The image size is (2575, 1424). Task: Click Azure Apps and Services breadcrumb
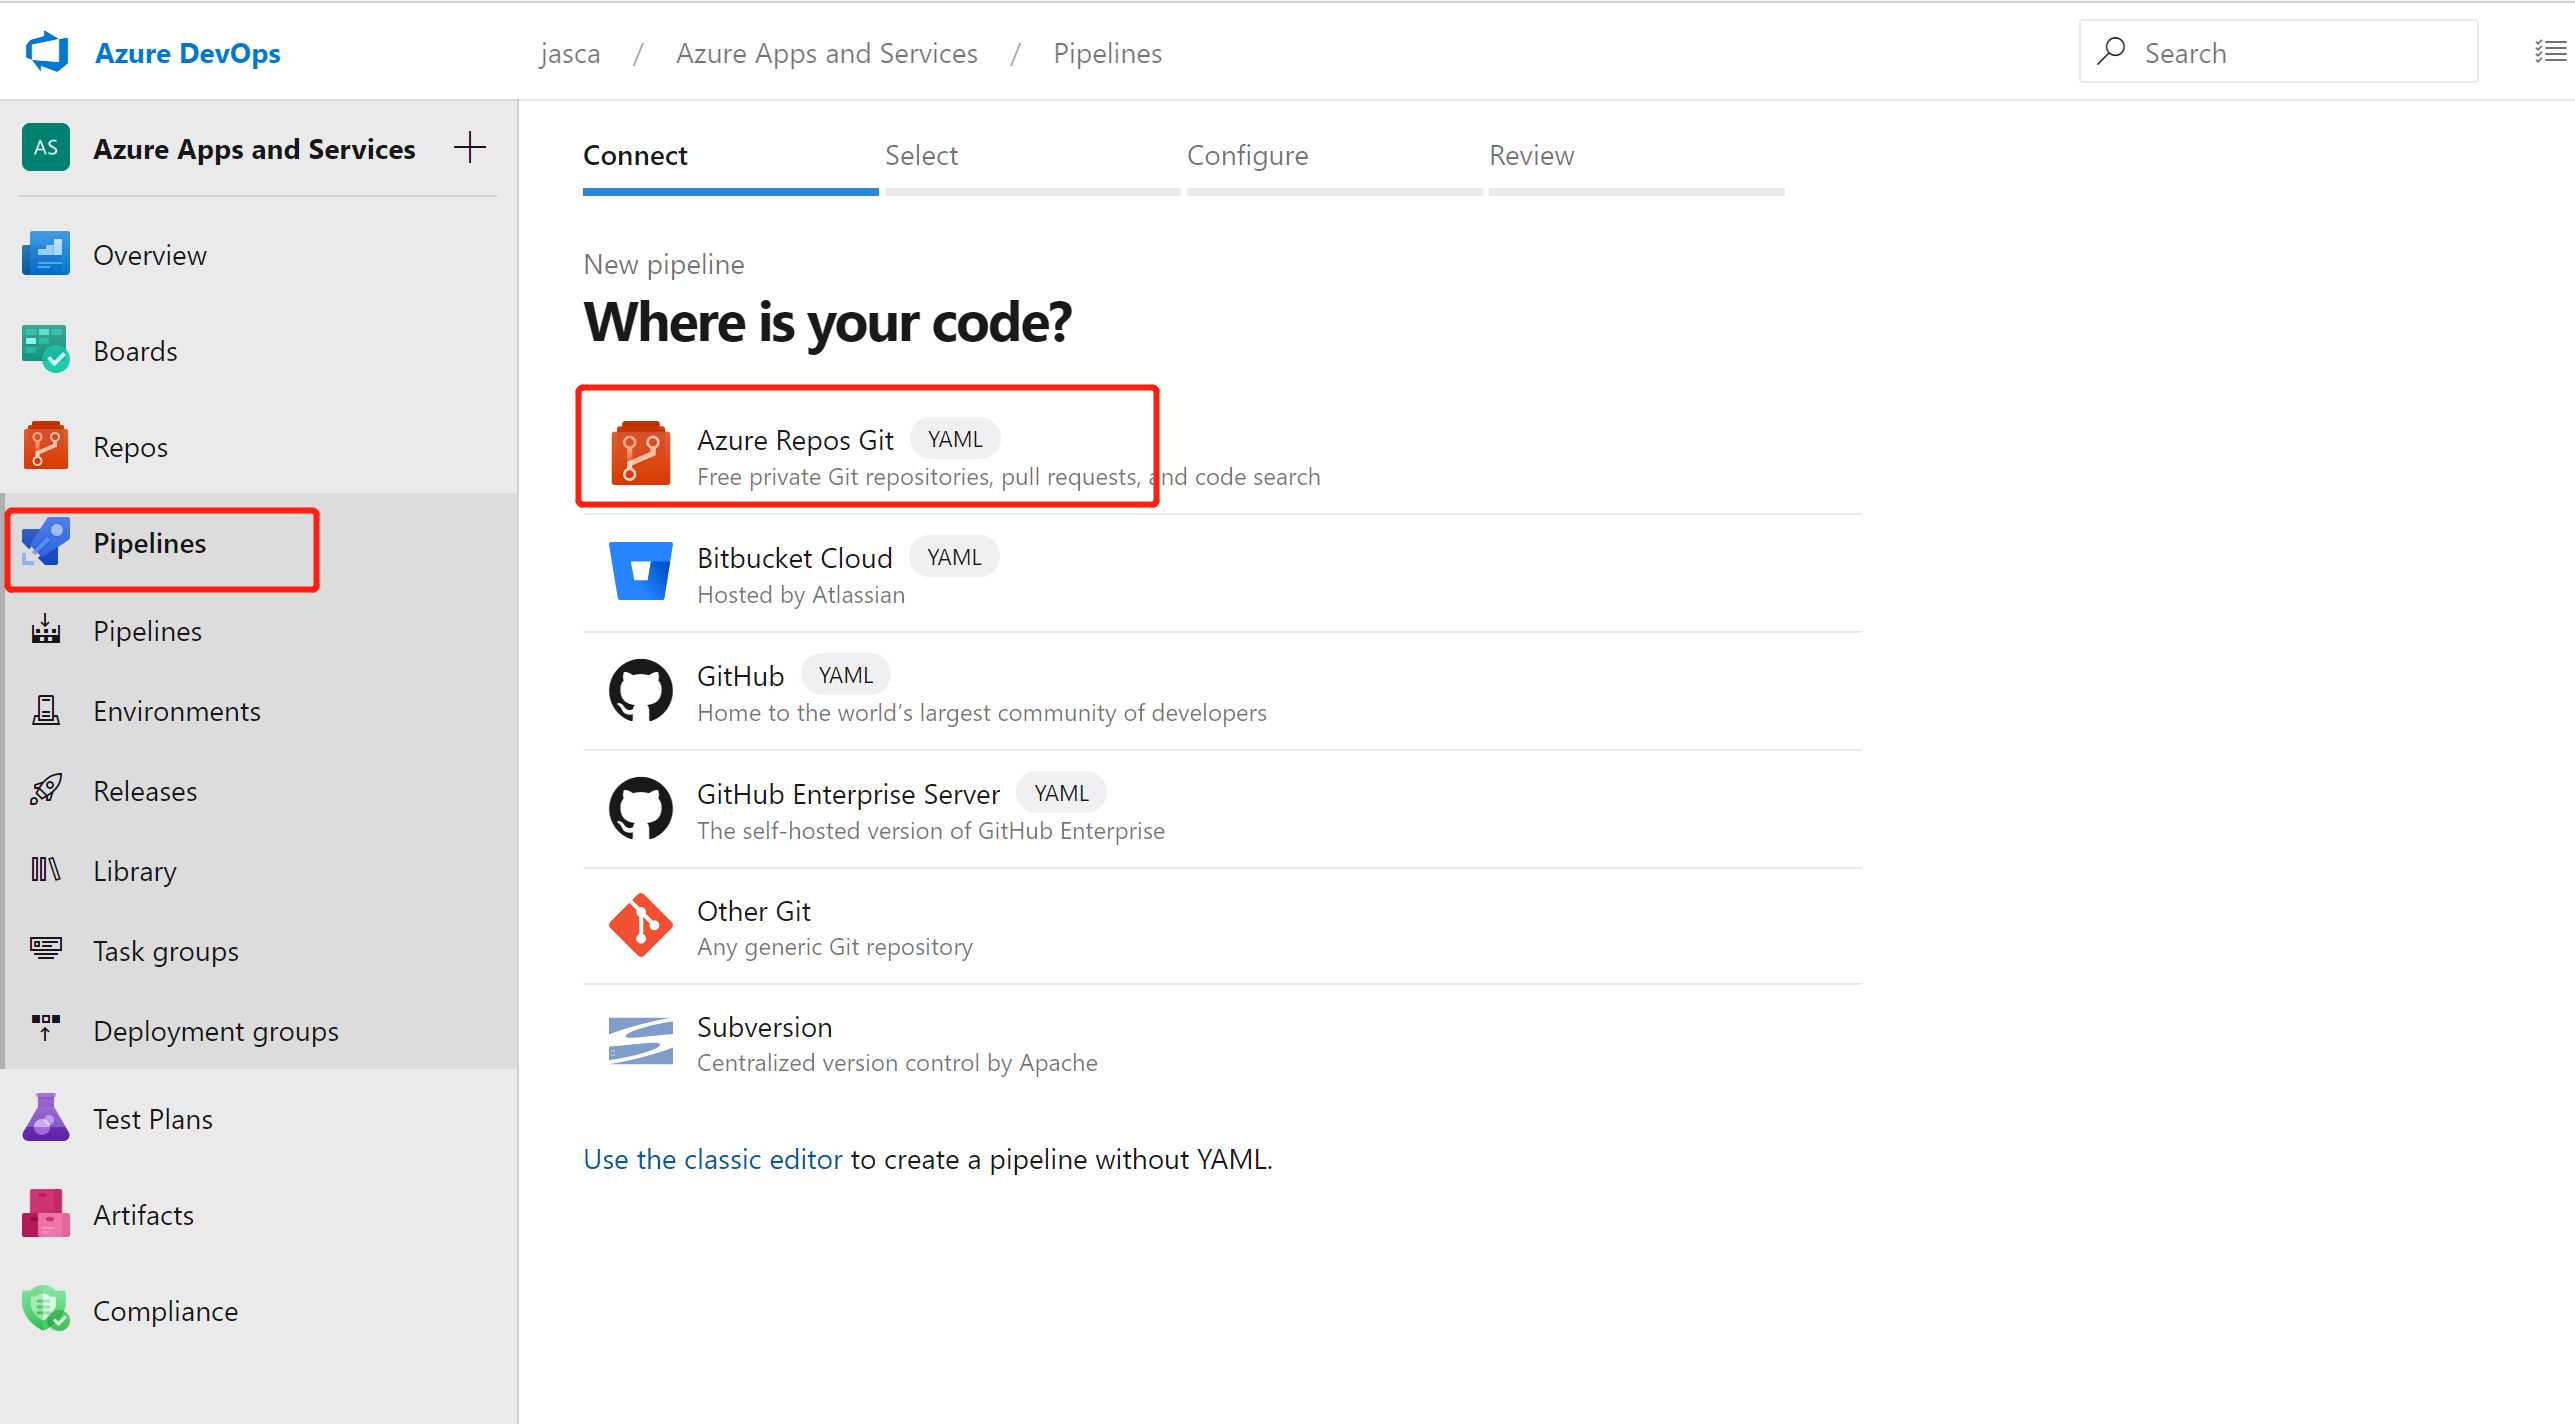827,53
